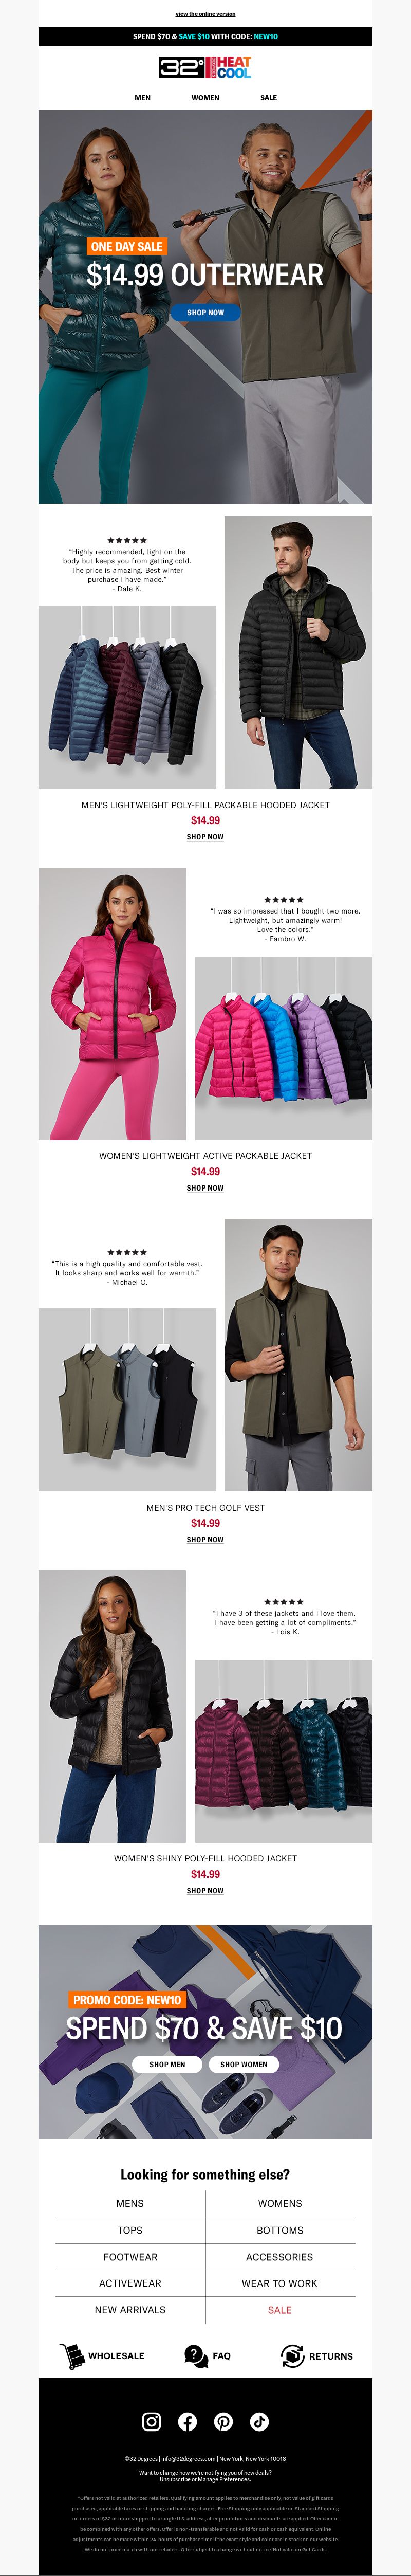Screen dimensions: 411x2576
Task: Open the SALE navigation item
Action: click(268, 98)
